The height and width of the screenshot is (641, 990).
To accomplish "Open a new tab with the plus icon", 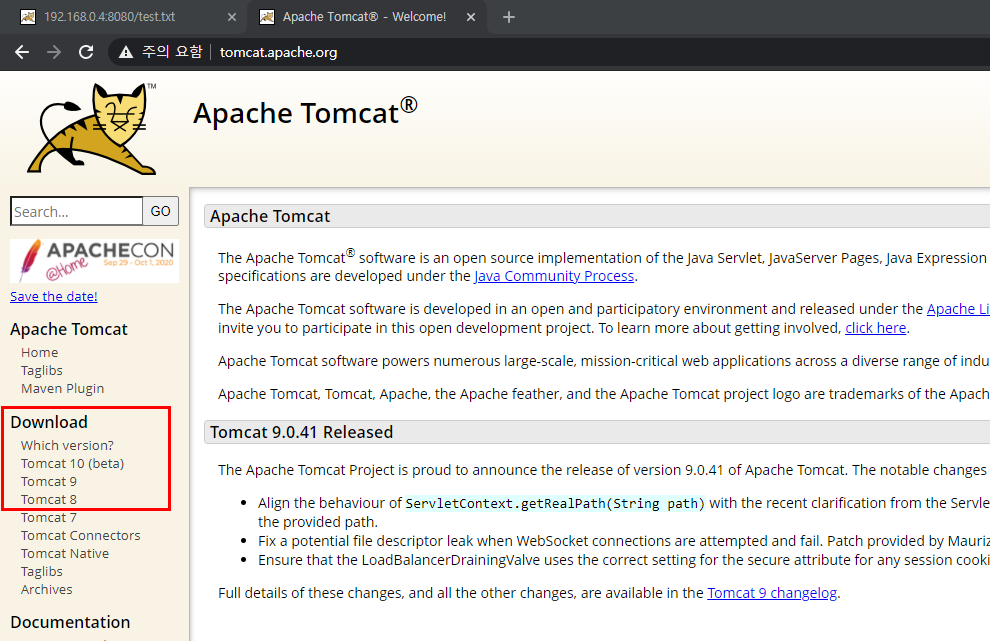I will 509,17.
